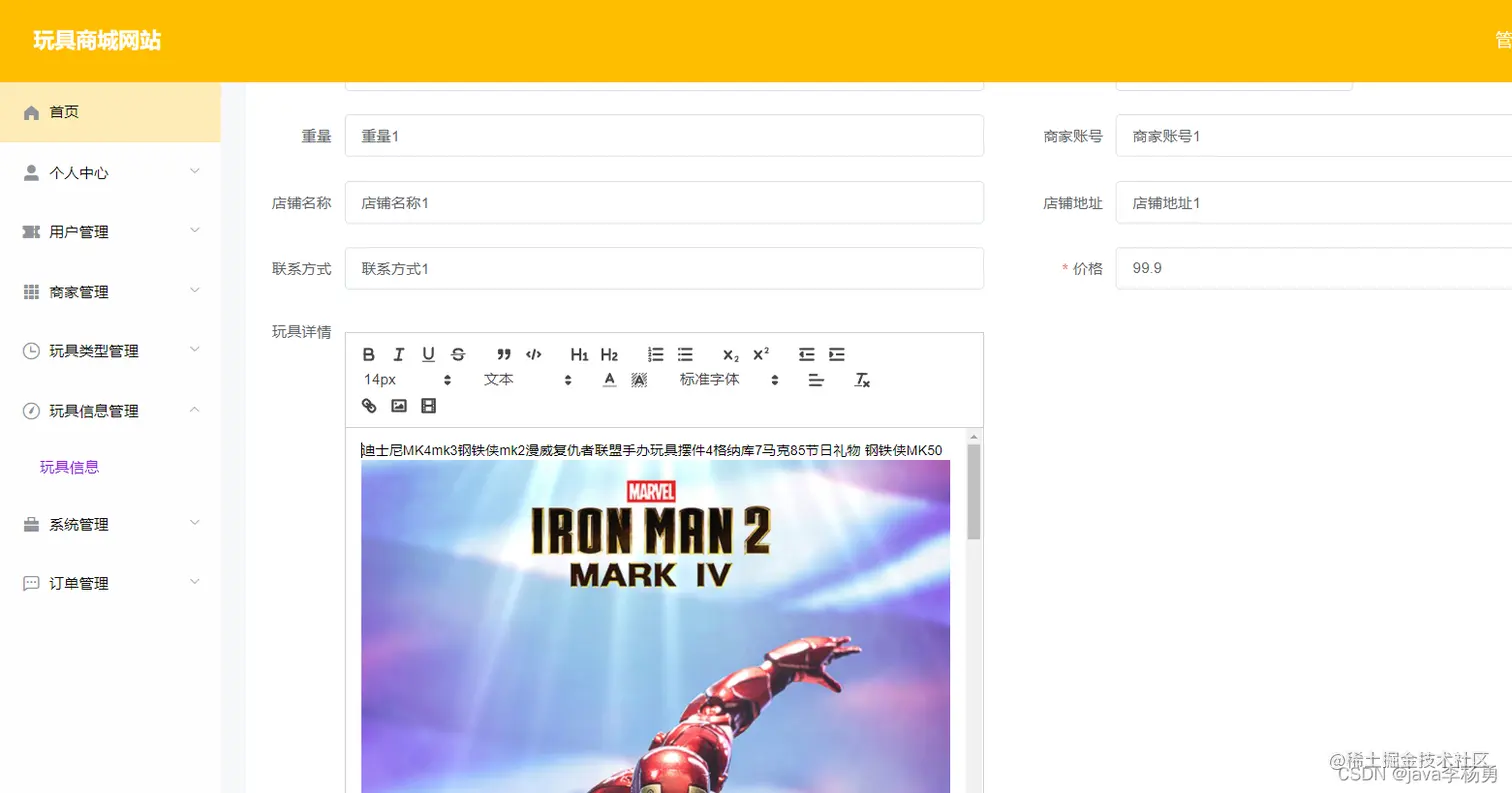The height and width of the screenshot is (793, 1512).
Task: Go to 首页 in sidebar
Action: [110, 112]
